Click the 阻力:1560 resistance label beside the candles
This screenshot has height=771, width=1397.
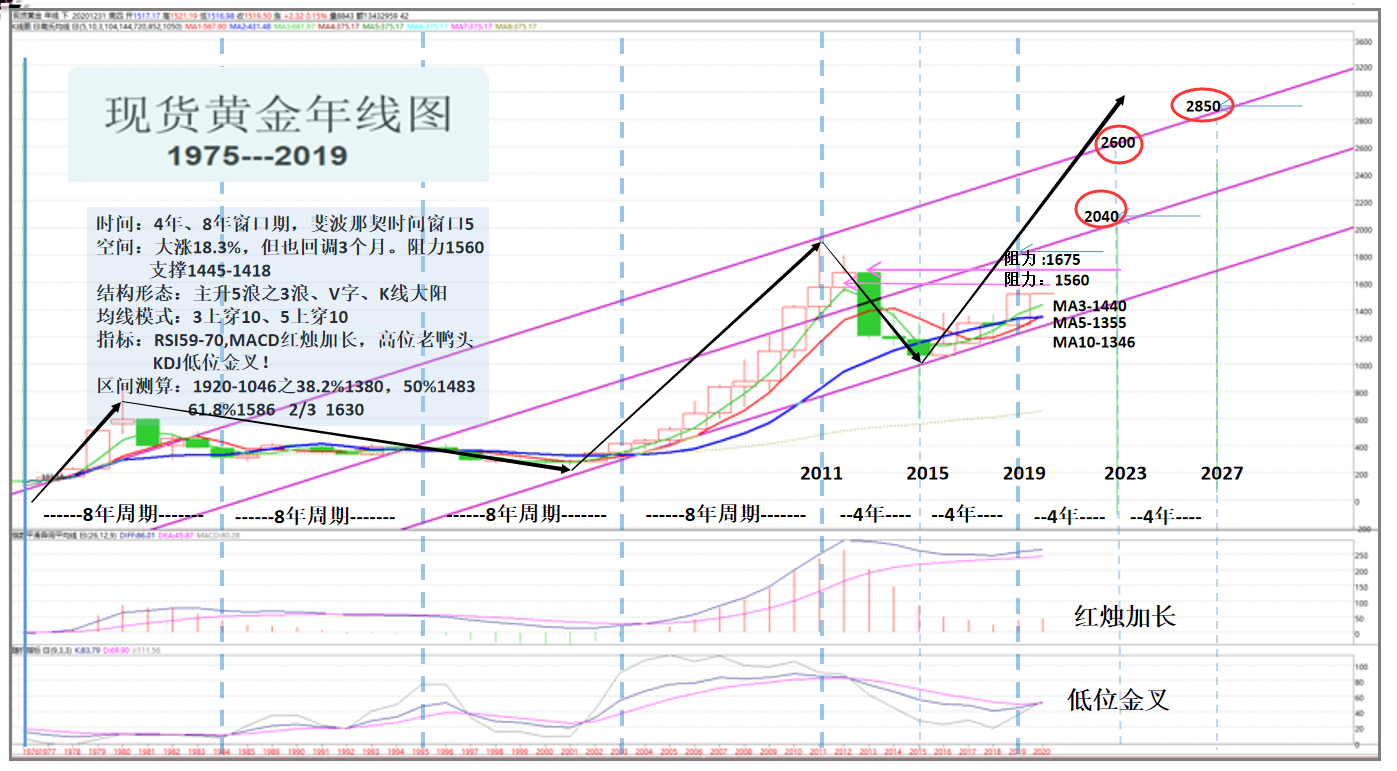click(x=1047, y=281)
